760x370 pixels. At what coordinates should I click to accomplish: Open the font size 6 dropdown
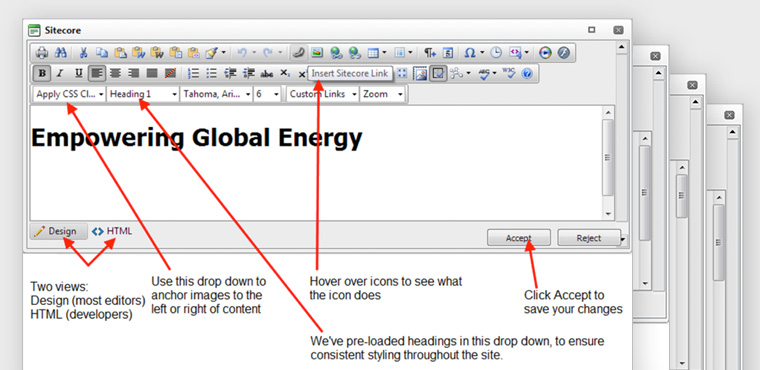tap(267, 94)
